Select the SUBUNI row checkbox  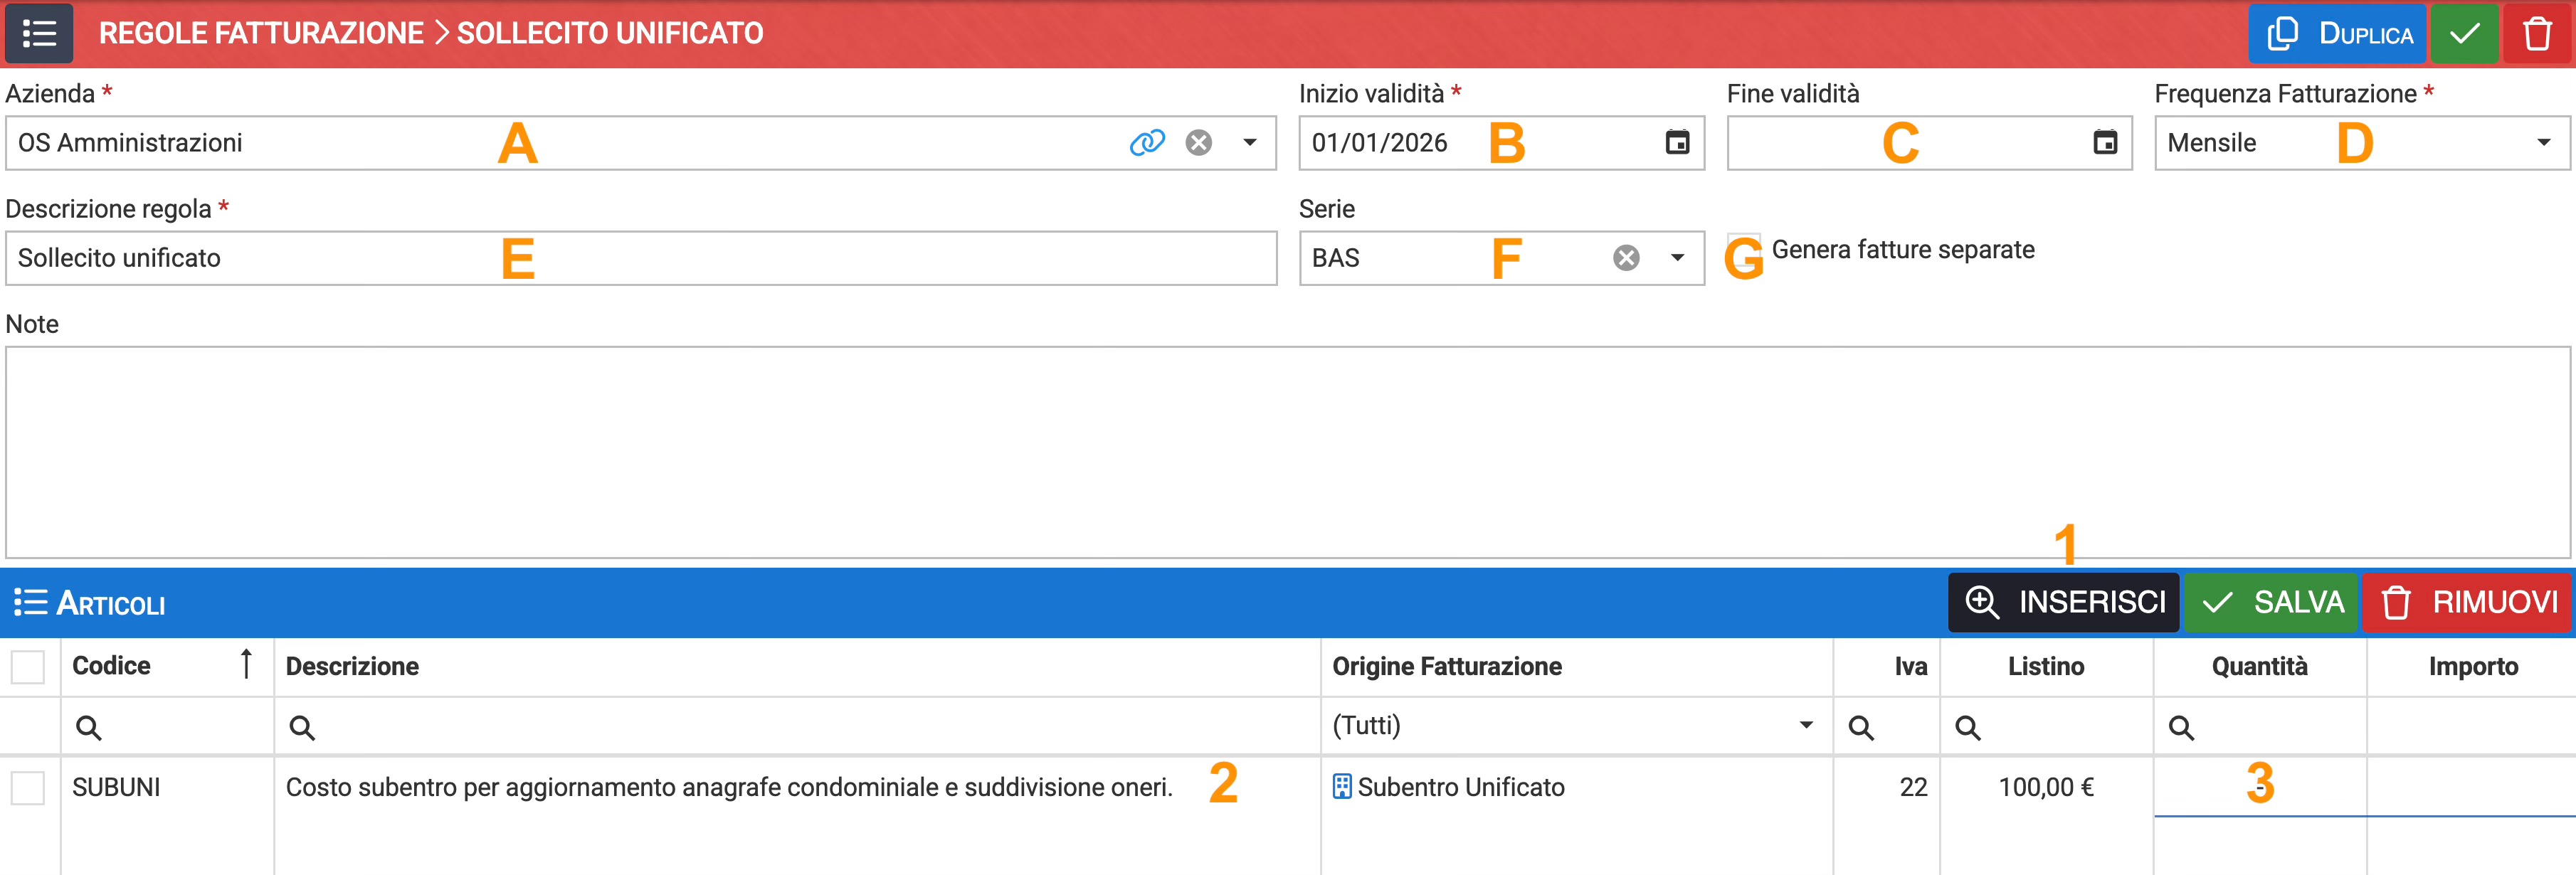coord(28,788)
